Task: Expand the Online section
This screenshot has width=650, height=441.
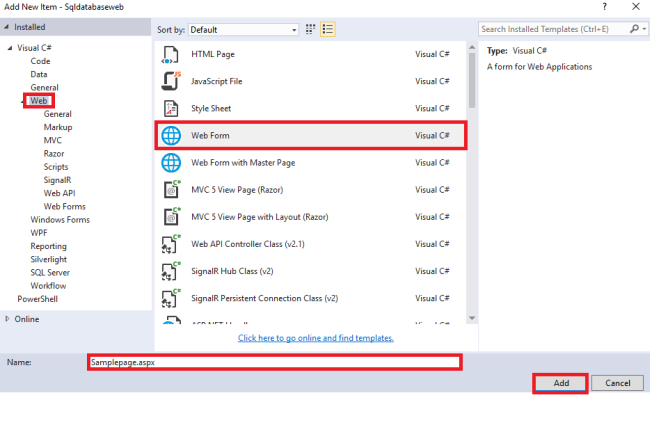Action: click(x=7, y=319)
